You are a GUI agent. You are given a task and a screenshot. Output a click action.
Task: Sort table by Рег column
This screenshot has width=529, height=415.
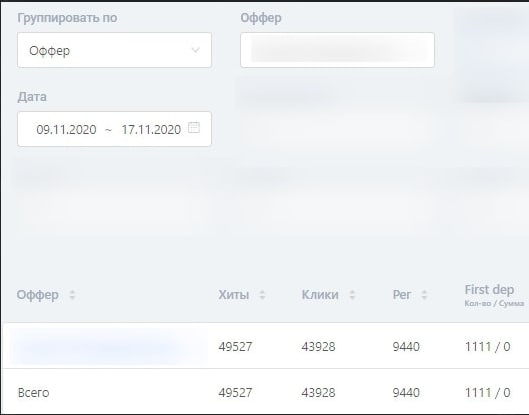point(424,295)
